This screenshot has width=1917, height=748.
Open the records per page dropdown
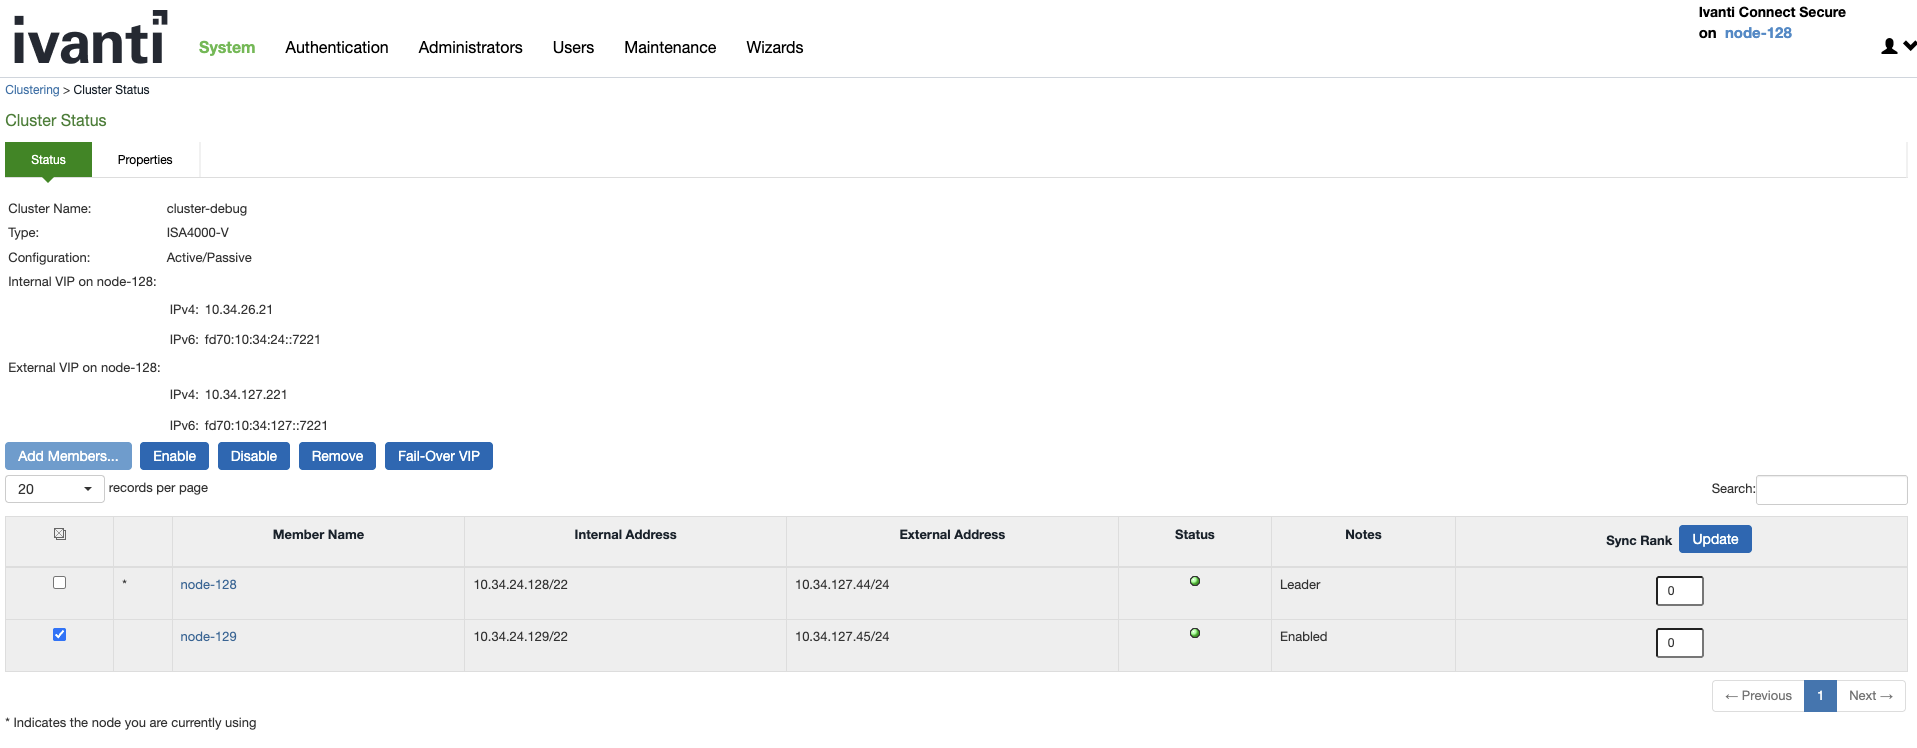55,489
